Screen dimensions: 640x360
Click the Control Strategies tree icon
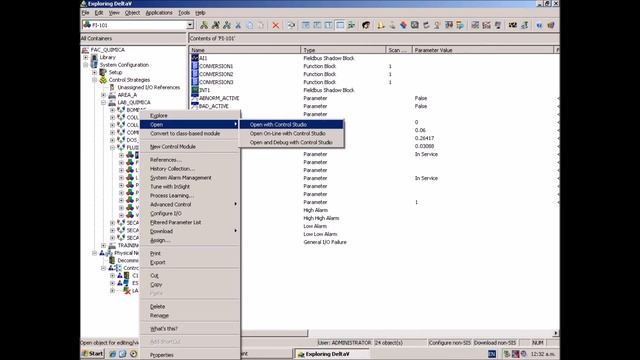tap(103, 80)
